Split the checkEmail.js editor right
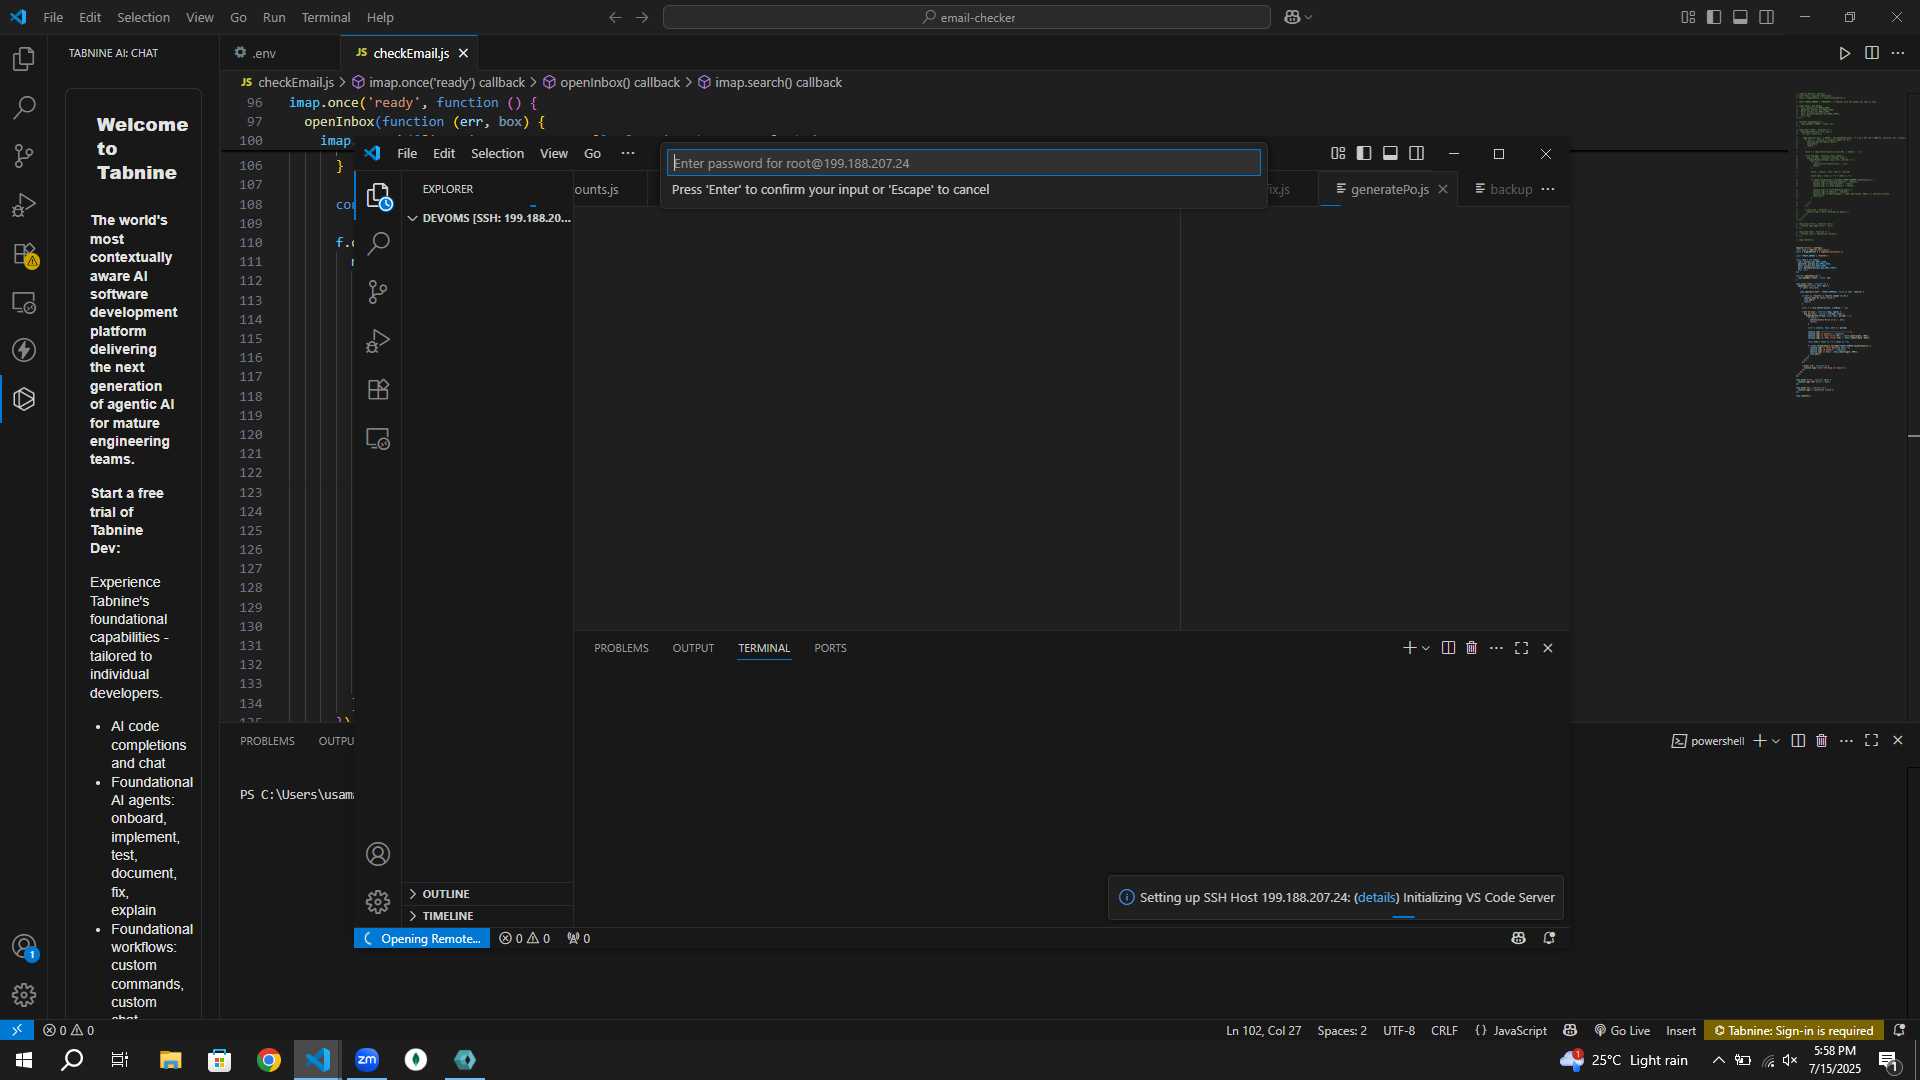 pyautogui.click(x=1872, y=53)
